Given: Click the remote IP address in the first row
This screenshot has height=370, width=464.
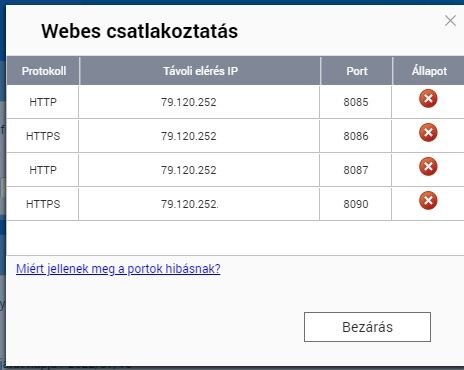Looking at the screenshot, I should click(x=189, y=102).
